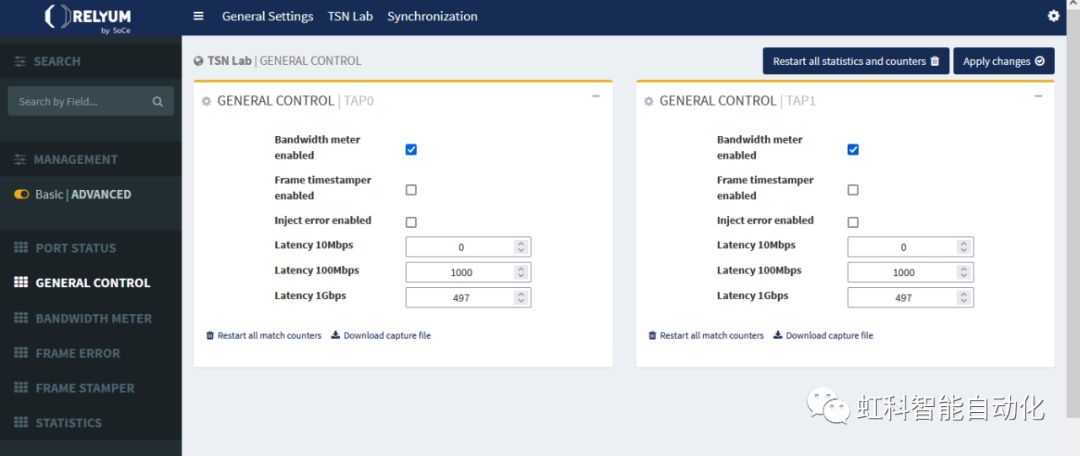
Task: Click TSN Lab breadcrumb text
Action: click(x=229, y=61)
